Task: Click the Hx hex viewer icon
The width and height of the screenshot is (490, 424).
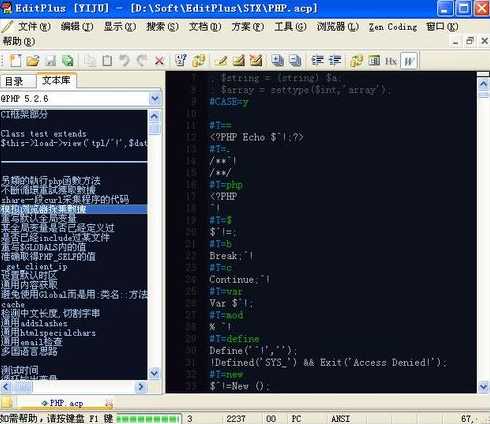Action: 391,61
